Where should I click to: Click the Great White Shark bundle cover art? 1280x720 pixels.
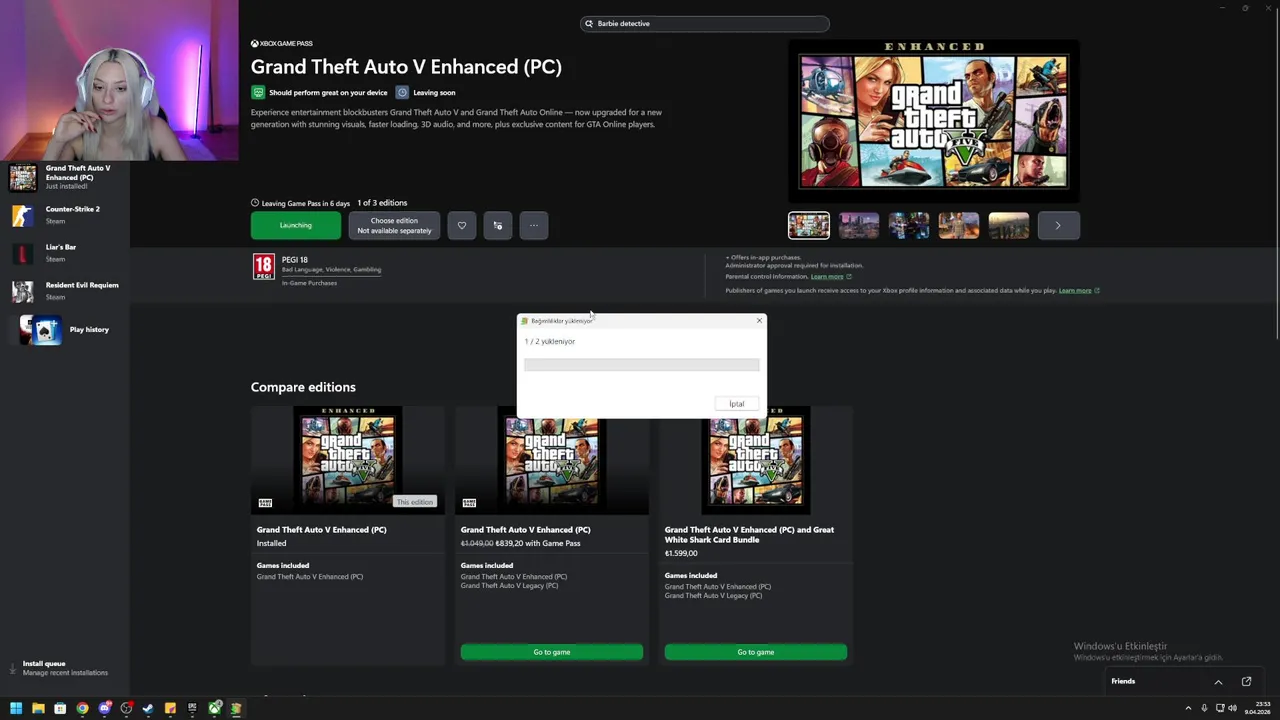(756, 460)
